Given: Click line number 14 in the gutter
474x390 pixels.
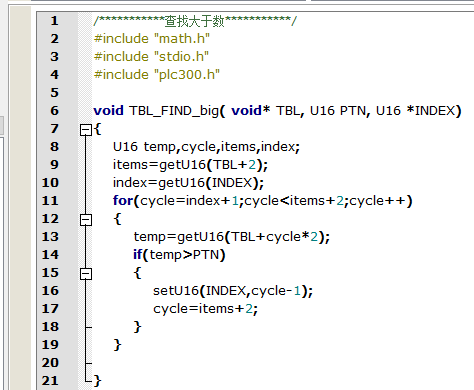Looking at the screenshot, I should [x=50, y=255].
